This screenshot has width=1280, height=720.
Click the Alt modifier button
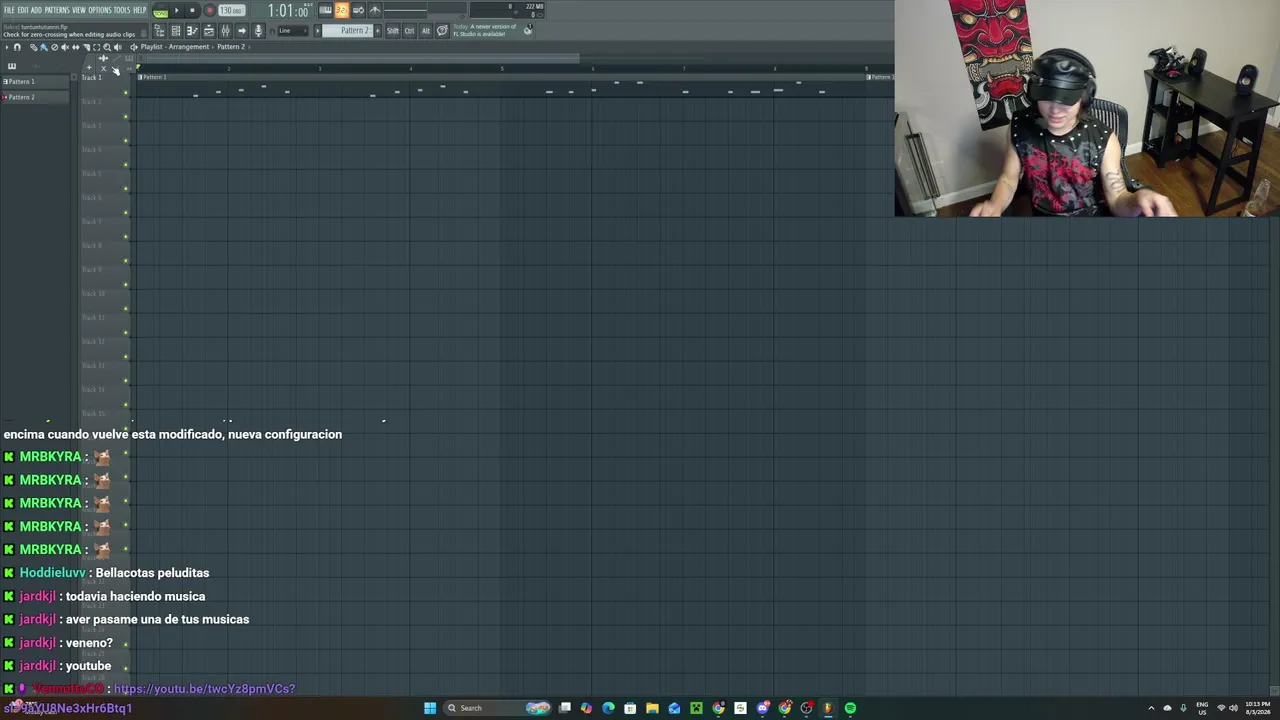click(x=425, y=31)
